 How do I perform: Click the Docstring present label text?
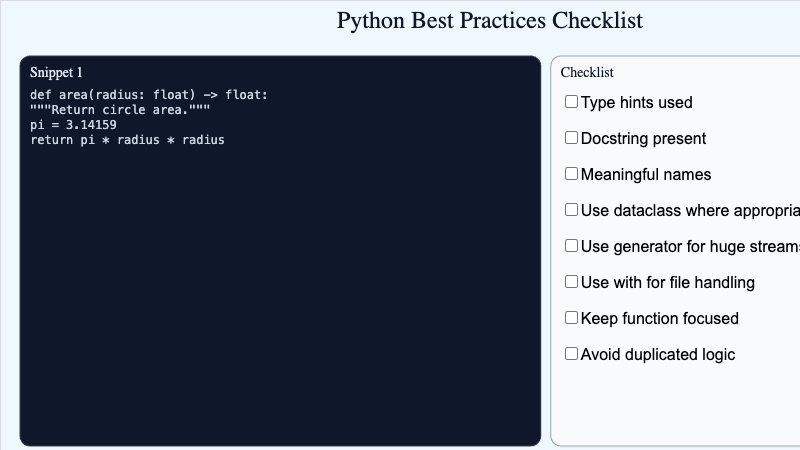point(643,138)
